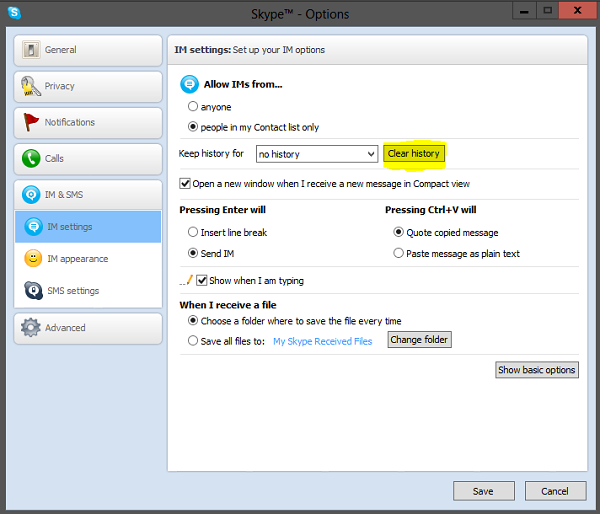
Task: Select Save all files to option
Action: coord(193,341)
